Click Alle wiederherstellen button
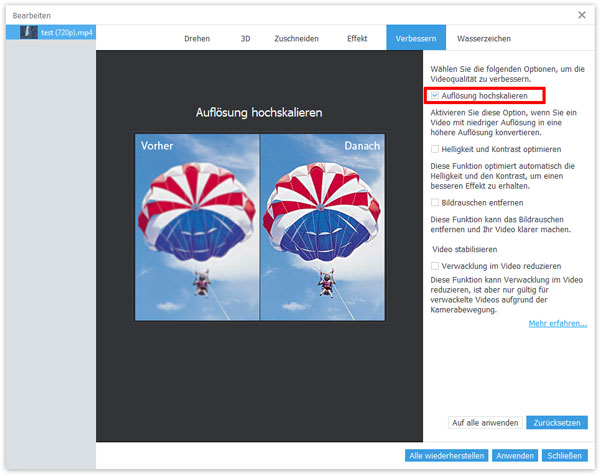 point(446,455)
